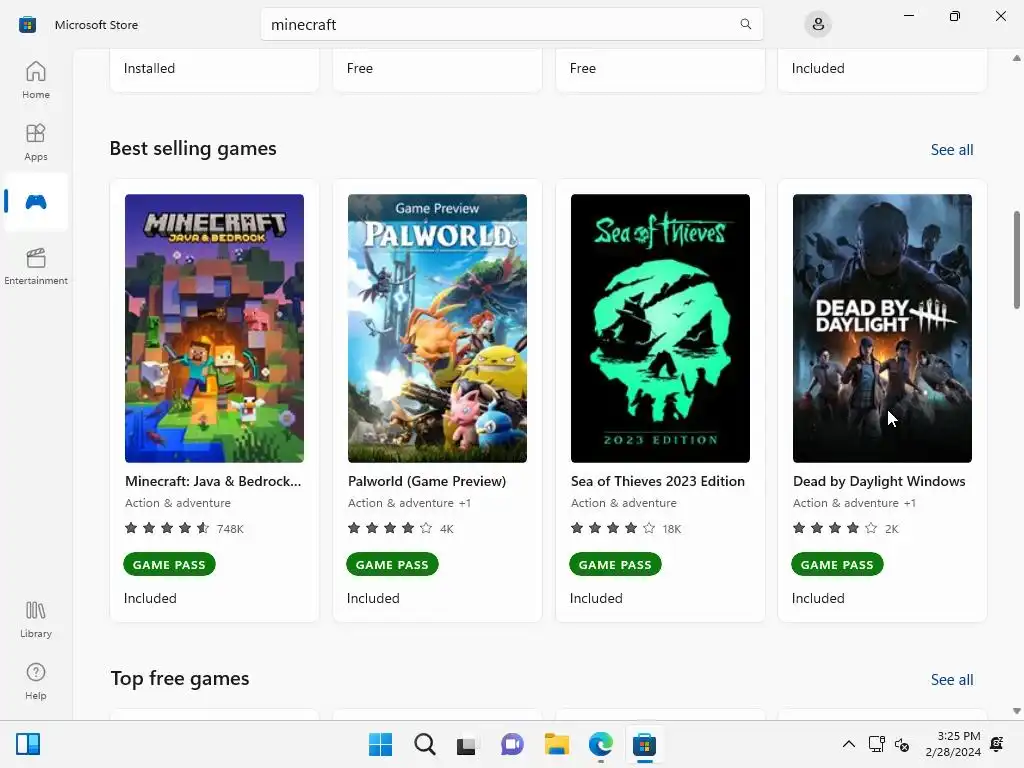
Task: Click the 'Best selling games' heading
Action: pyautogui.click(x=193, y=148)
